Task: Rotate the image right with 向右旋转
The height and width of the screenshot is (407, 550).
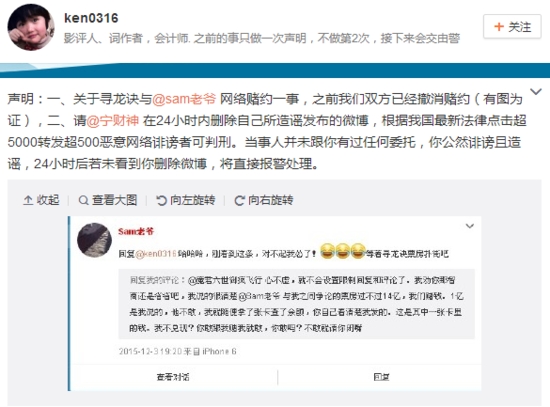Action: pyautogui.click(x=264, y=200)
